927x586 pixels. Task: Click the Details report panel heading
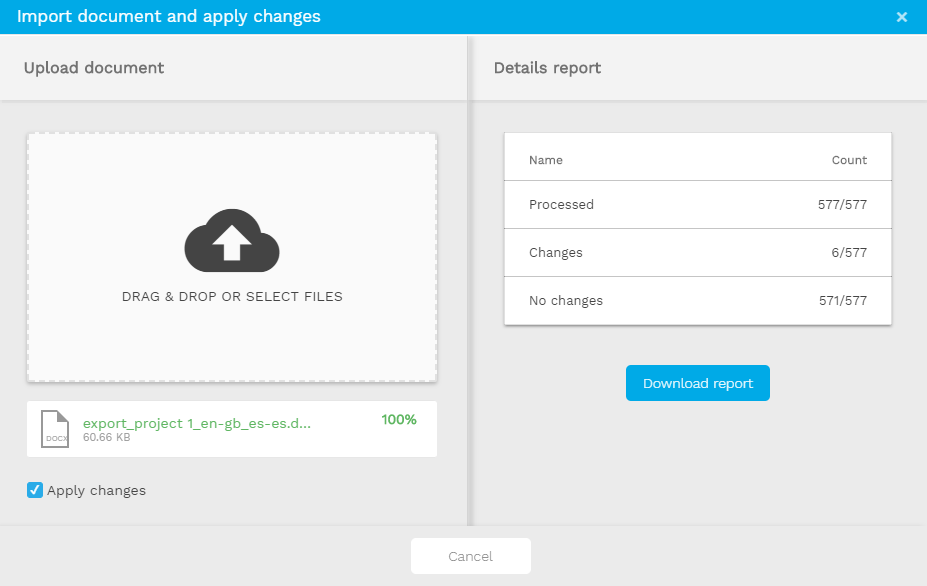coord(547,68)
